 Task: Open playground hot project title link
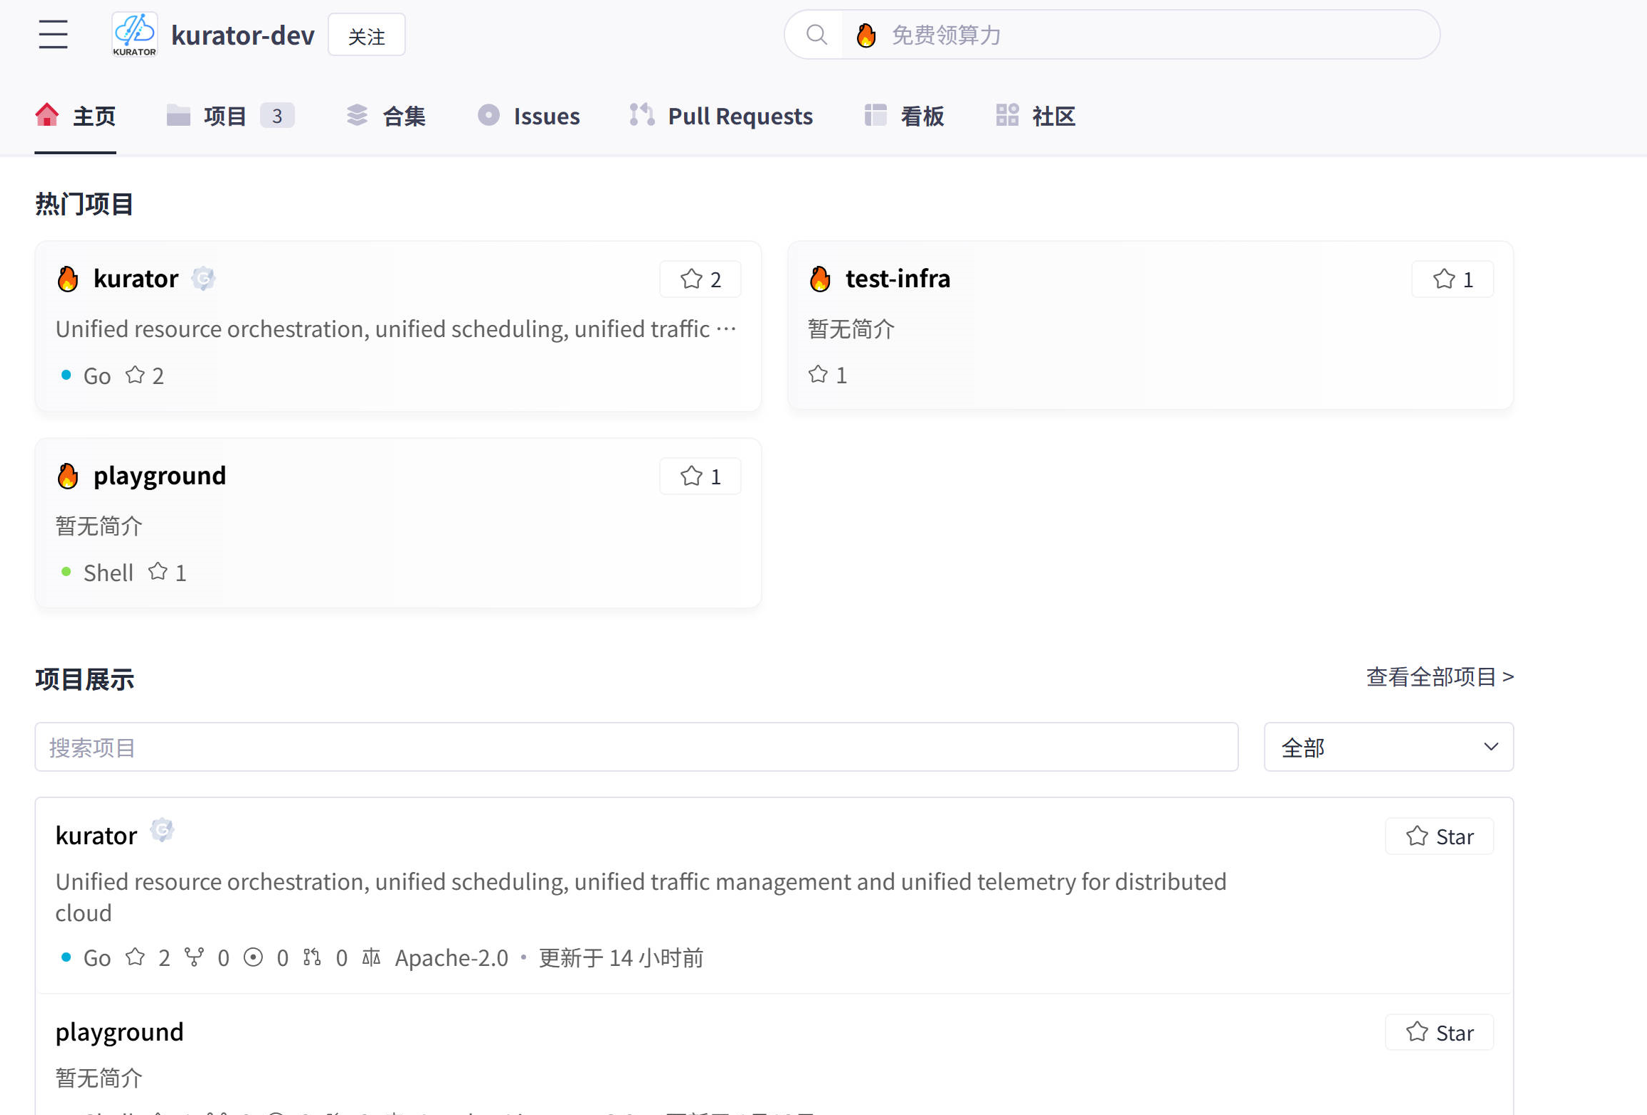160,475
